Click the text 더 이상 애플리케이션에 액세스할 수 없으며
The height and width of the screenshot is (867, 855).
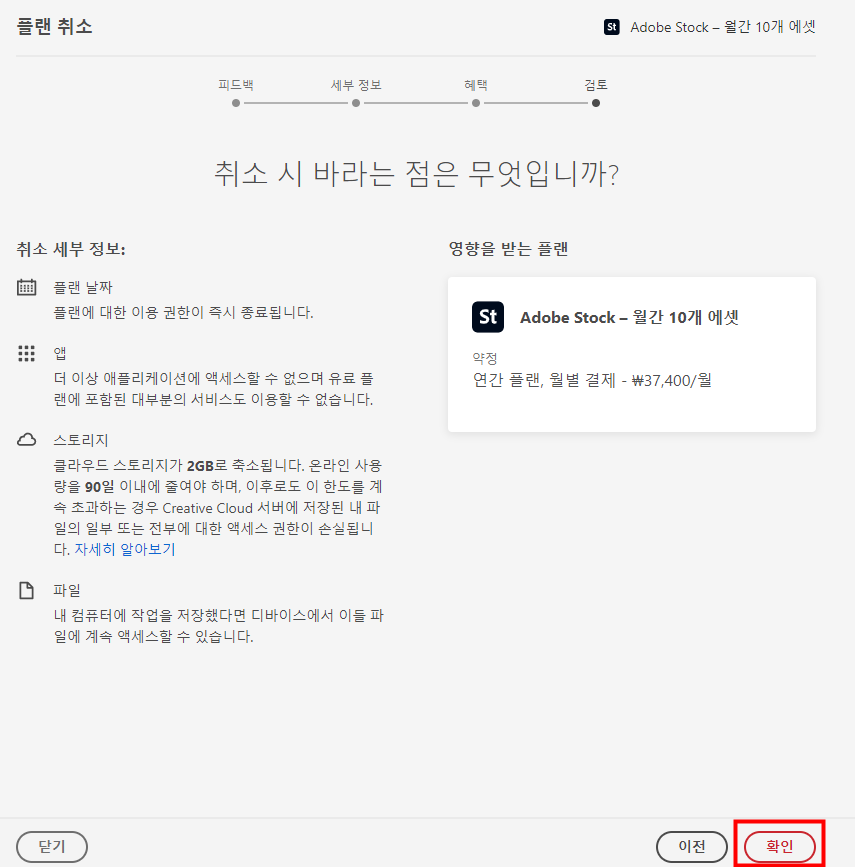tap(188, 379)
